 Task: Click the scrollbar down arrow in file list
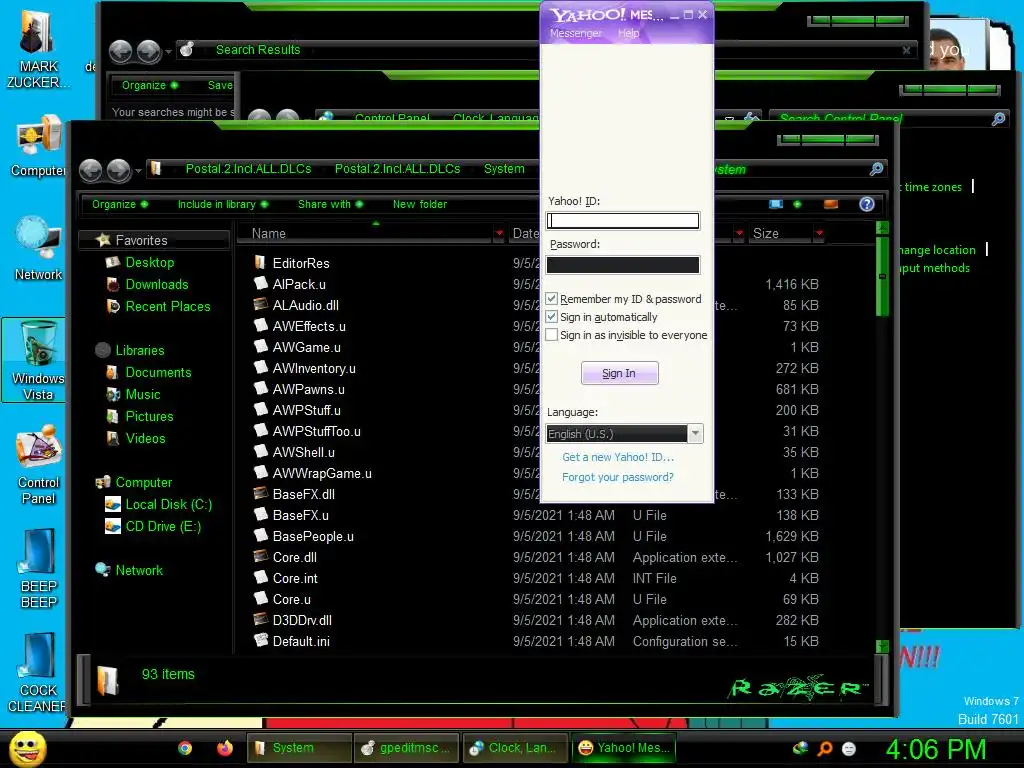click(x=882, y=647)
